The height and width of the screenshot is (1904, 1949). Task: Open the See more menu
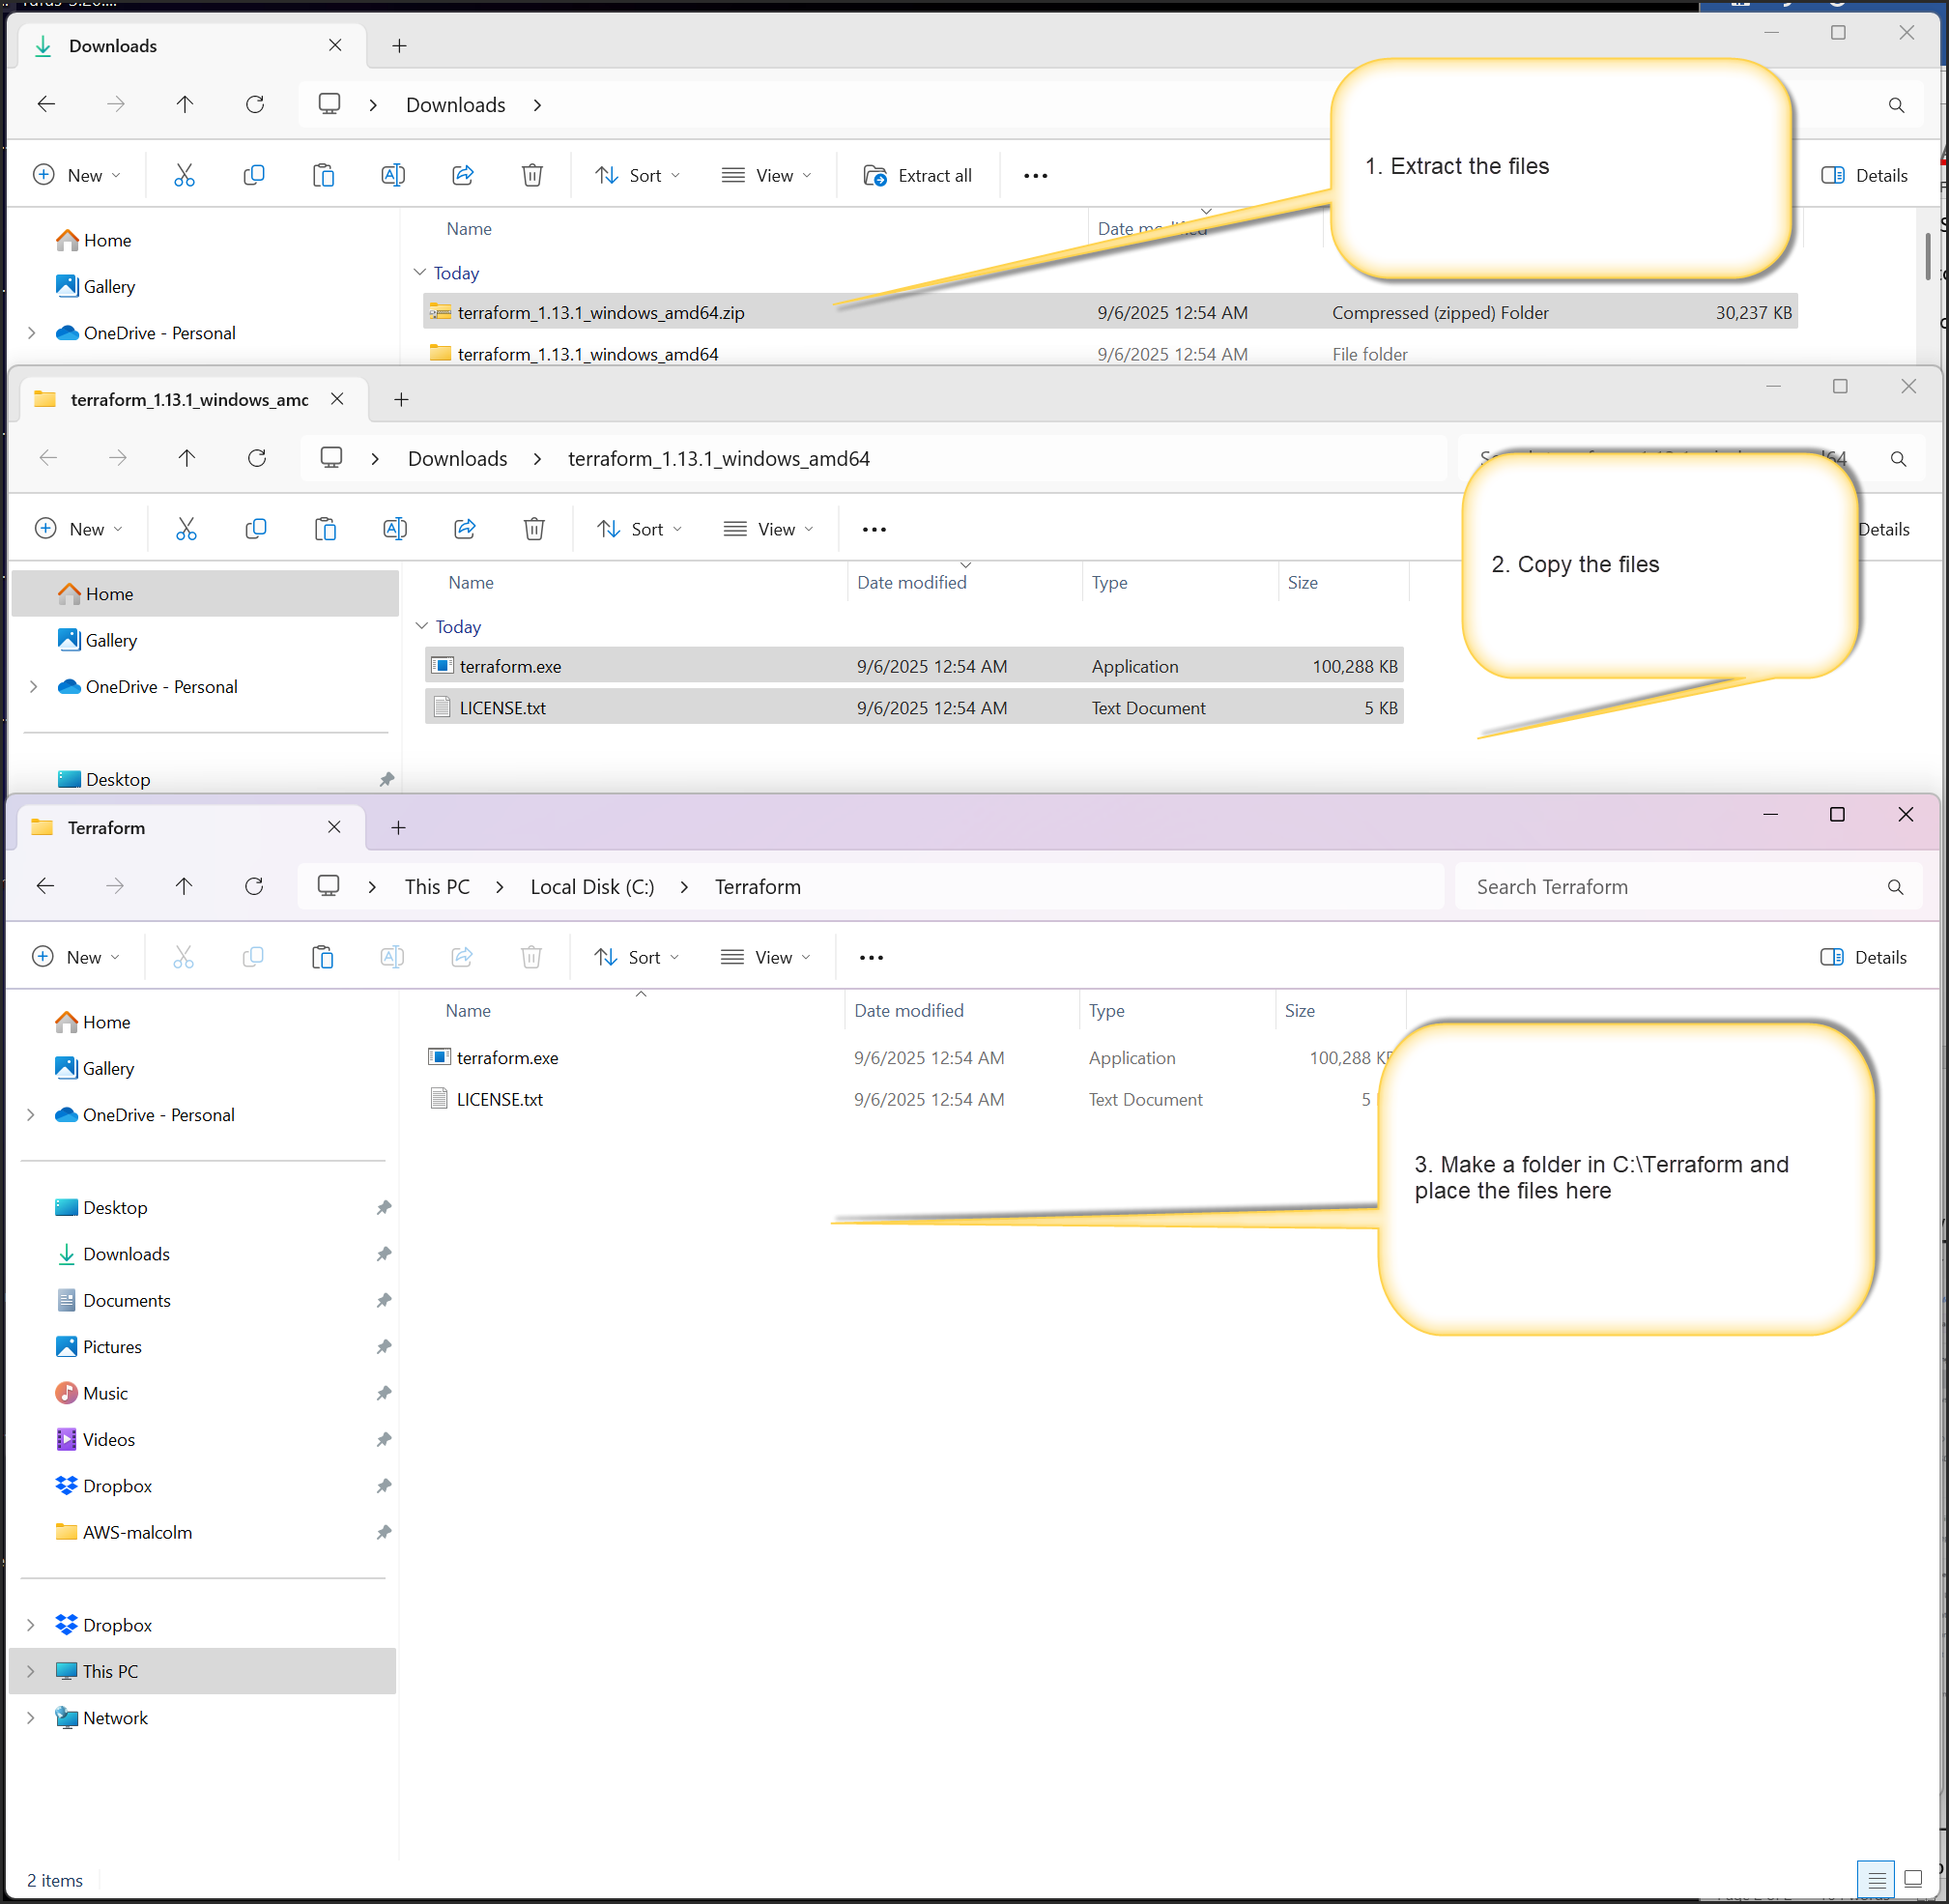(x=870, y=957)
